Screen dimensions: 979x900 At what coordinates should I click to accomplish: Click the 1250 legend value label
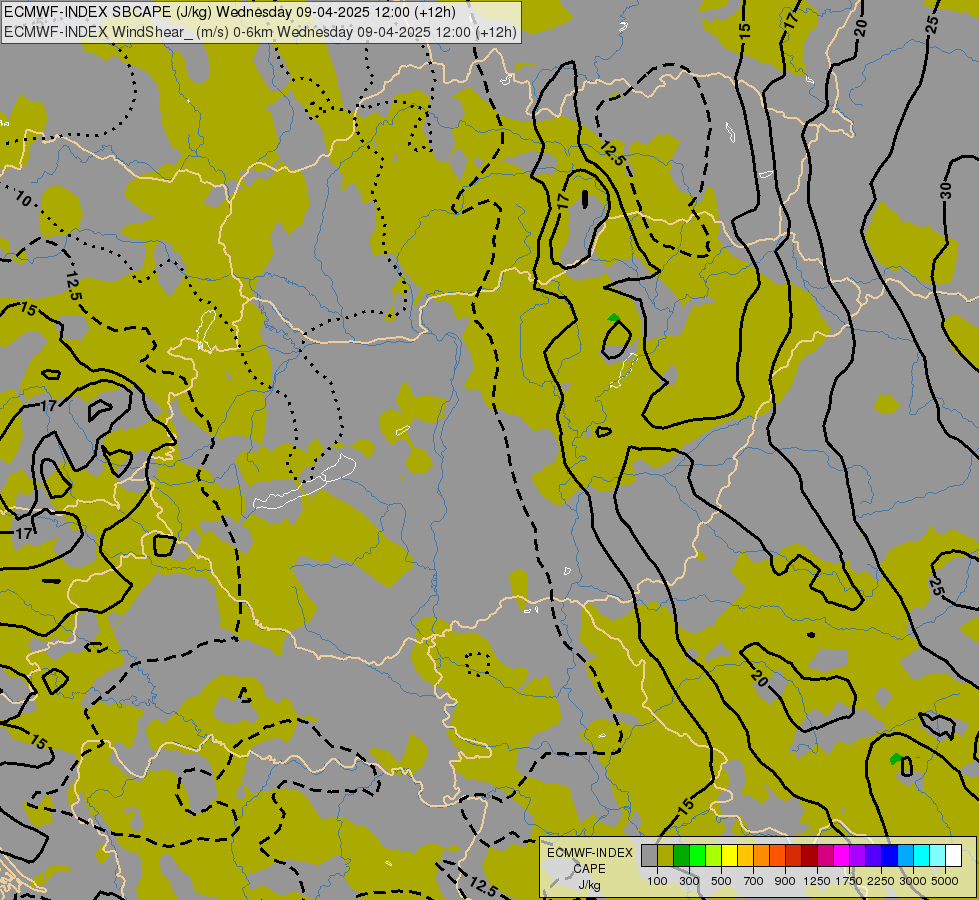coord(817,881)
